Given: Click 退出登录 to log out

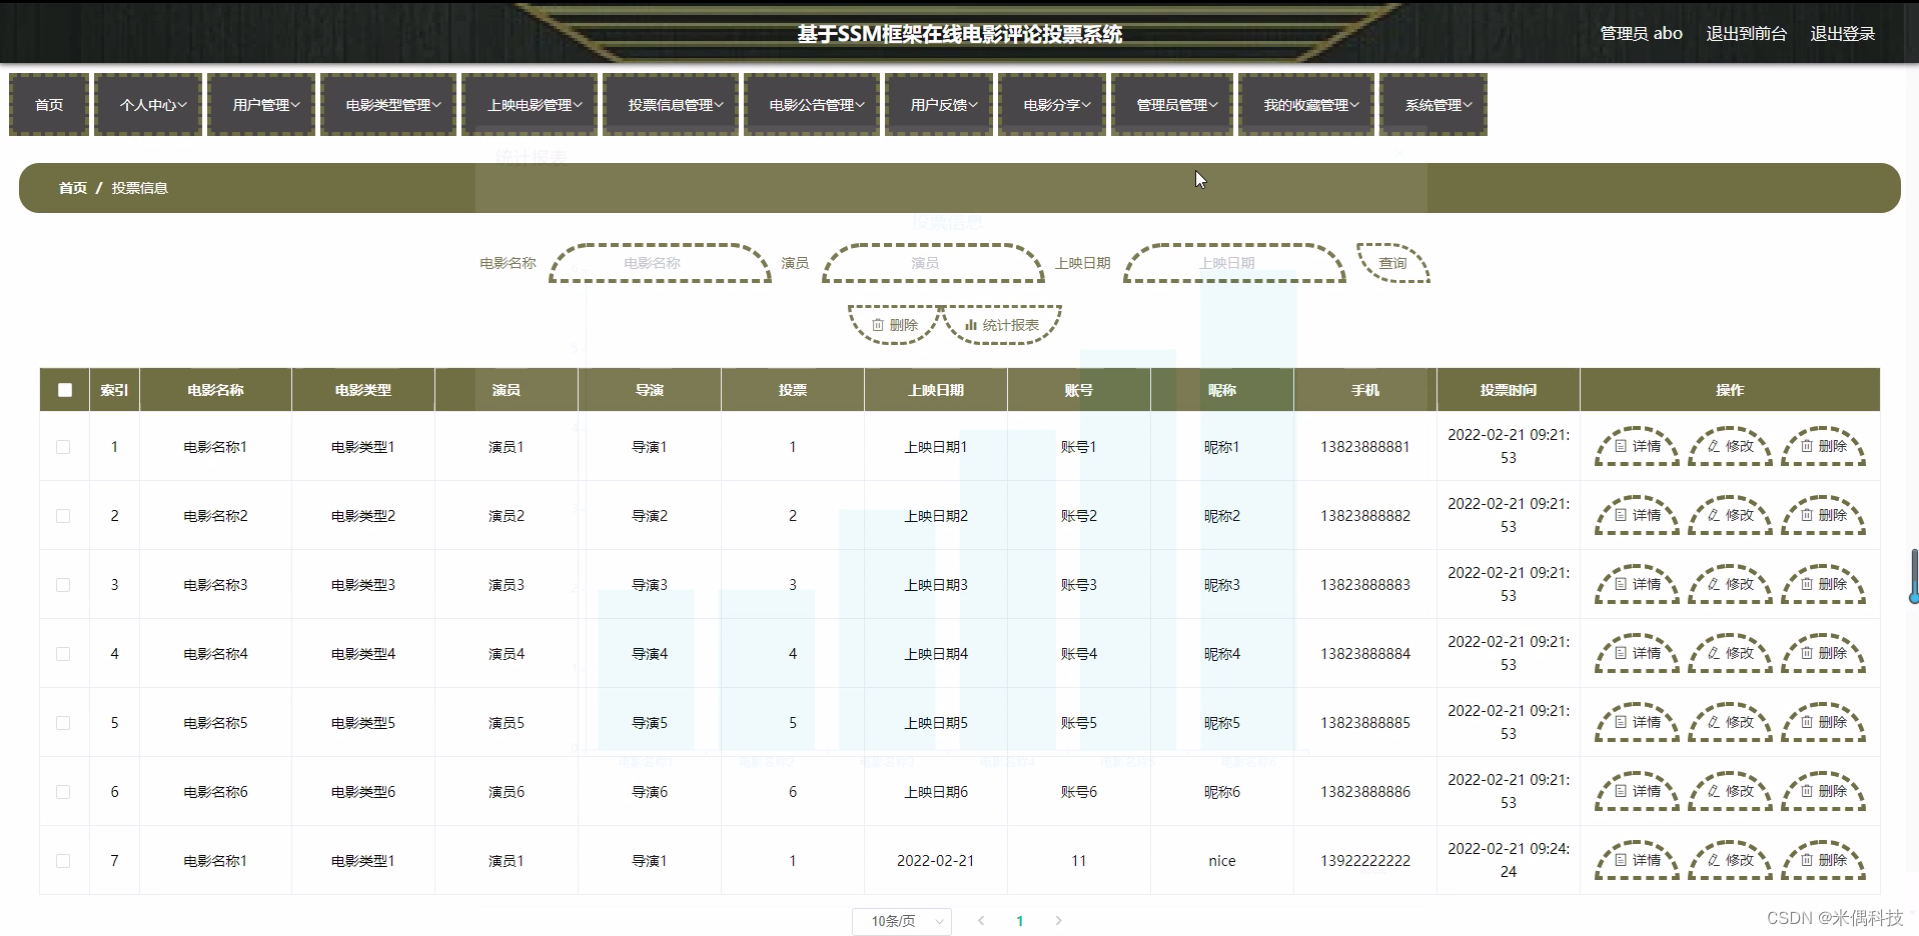Looking at the screenshot, I should (x=1842, y=32).
